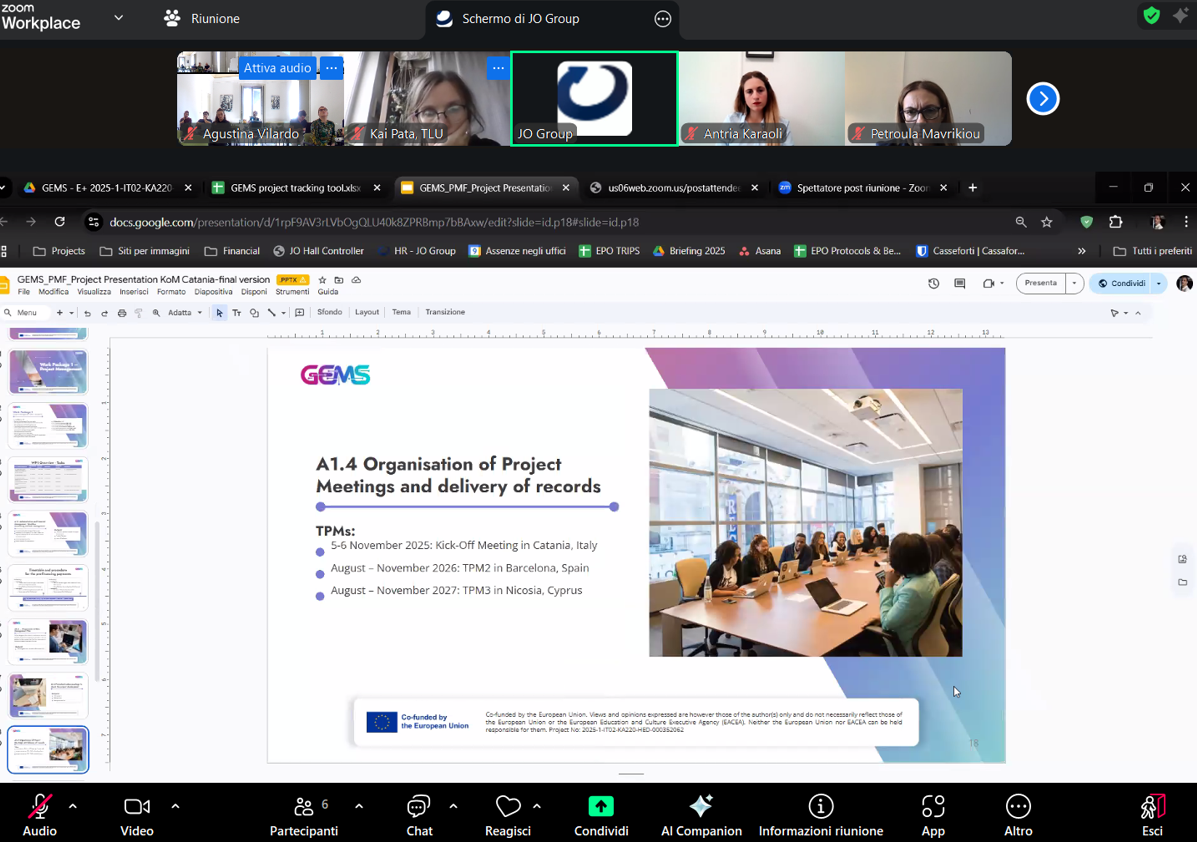The height and width of the screenshot is (842, 1197).
Task: Click the Reagisci heart icon
Action: (x=508, y=807)
